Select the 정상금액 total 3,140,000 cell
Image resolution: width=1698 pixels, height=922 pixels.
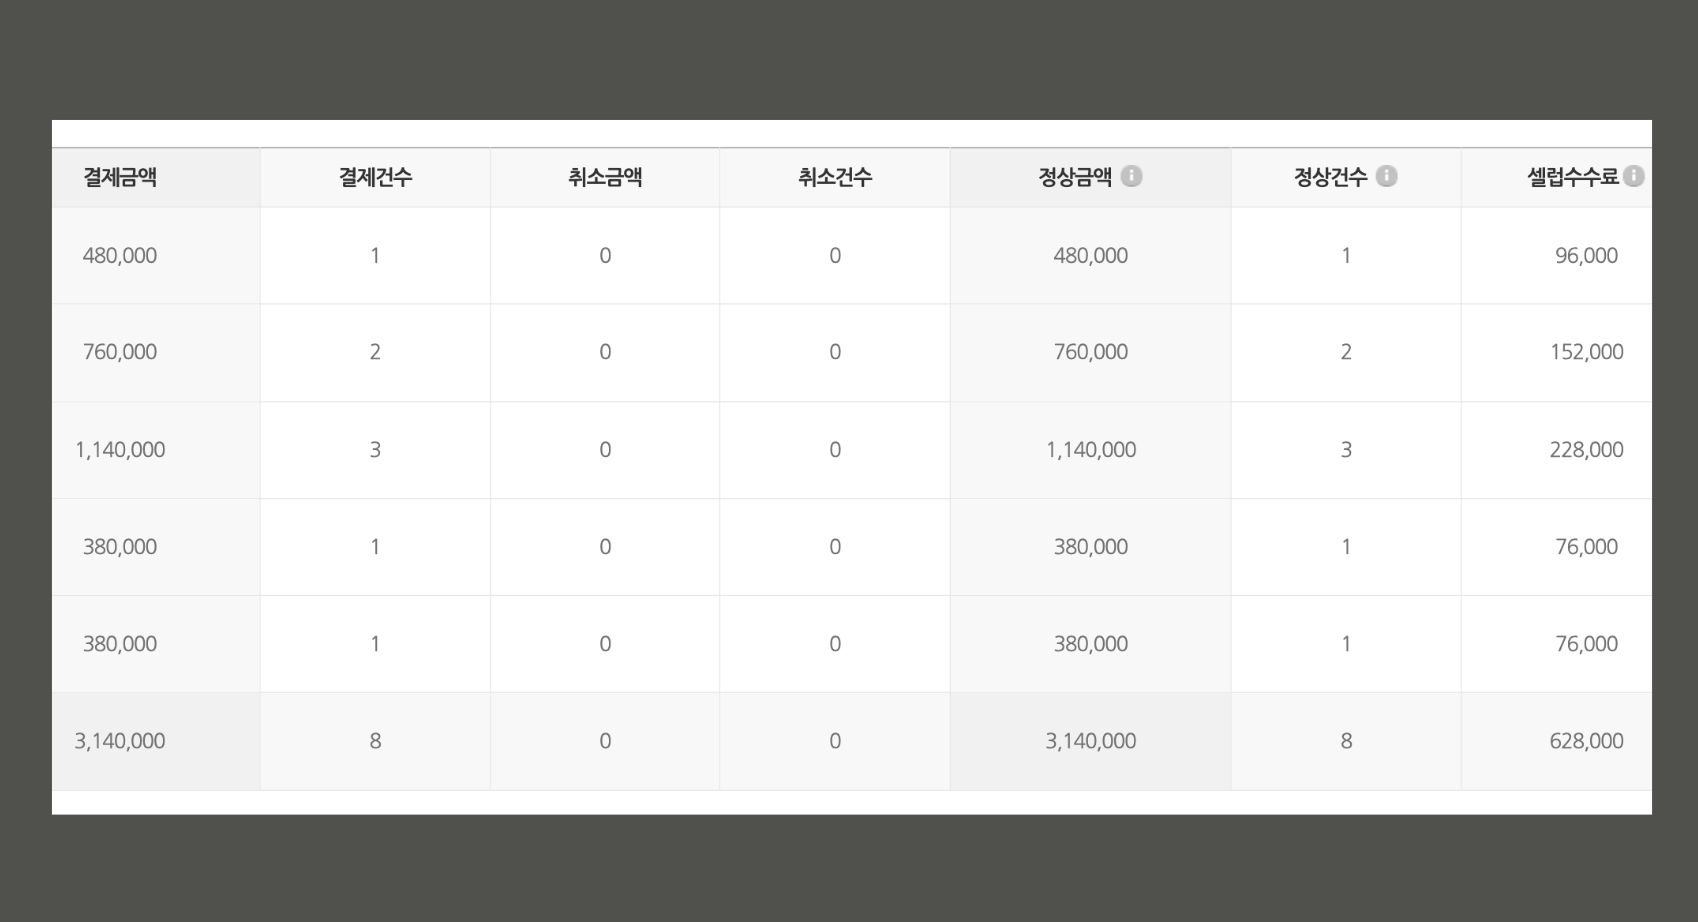[1090, 741]
